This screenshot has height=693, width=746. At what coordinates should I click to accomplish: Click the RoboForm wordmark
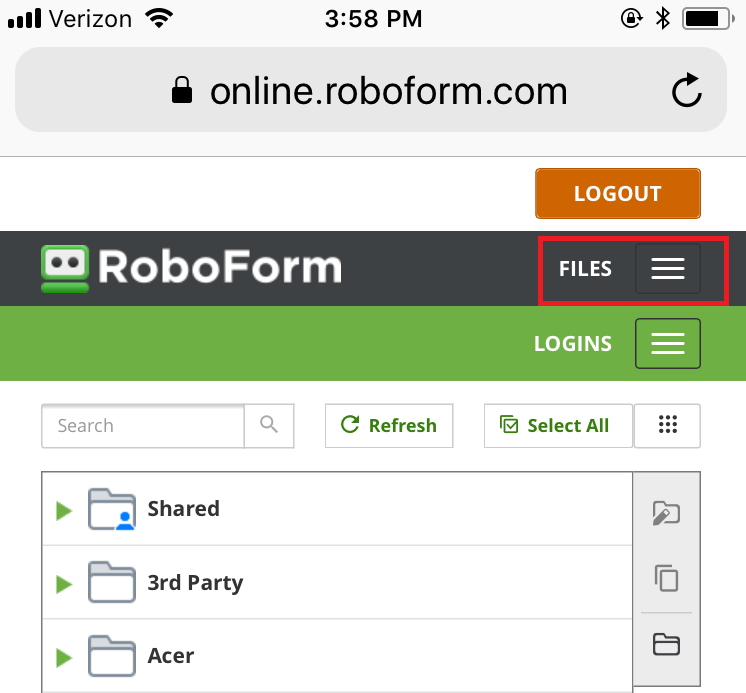220,267
